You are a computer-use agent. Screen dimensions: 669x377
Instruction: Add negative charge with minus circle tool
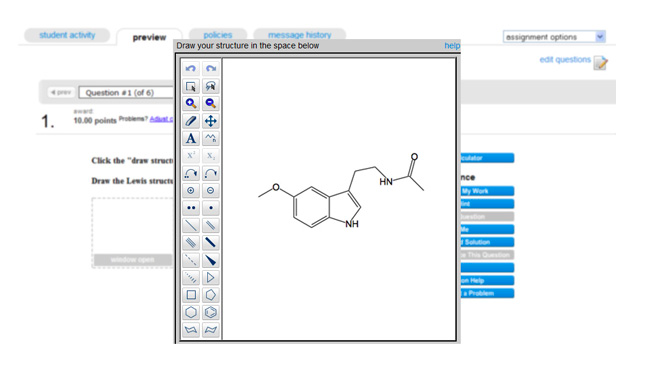210,191
